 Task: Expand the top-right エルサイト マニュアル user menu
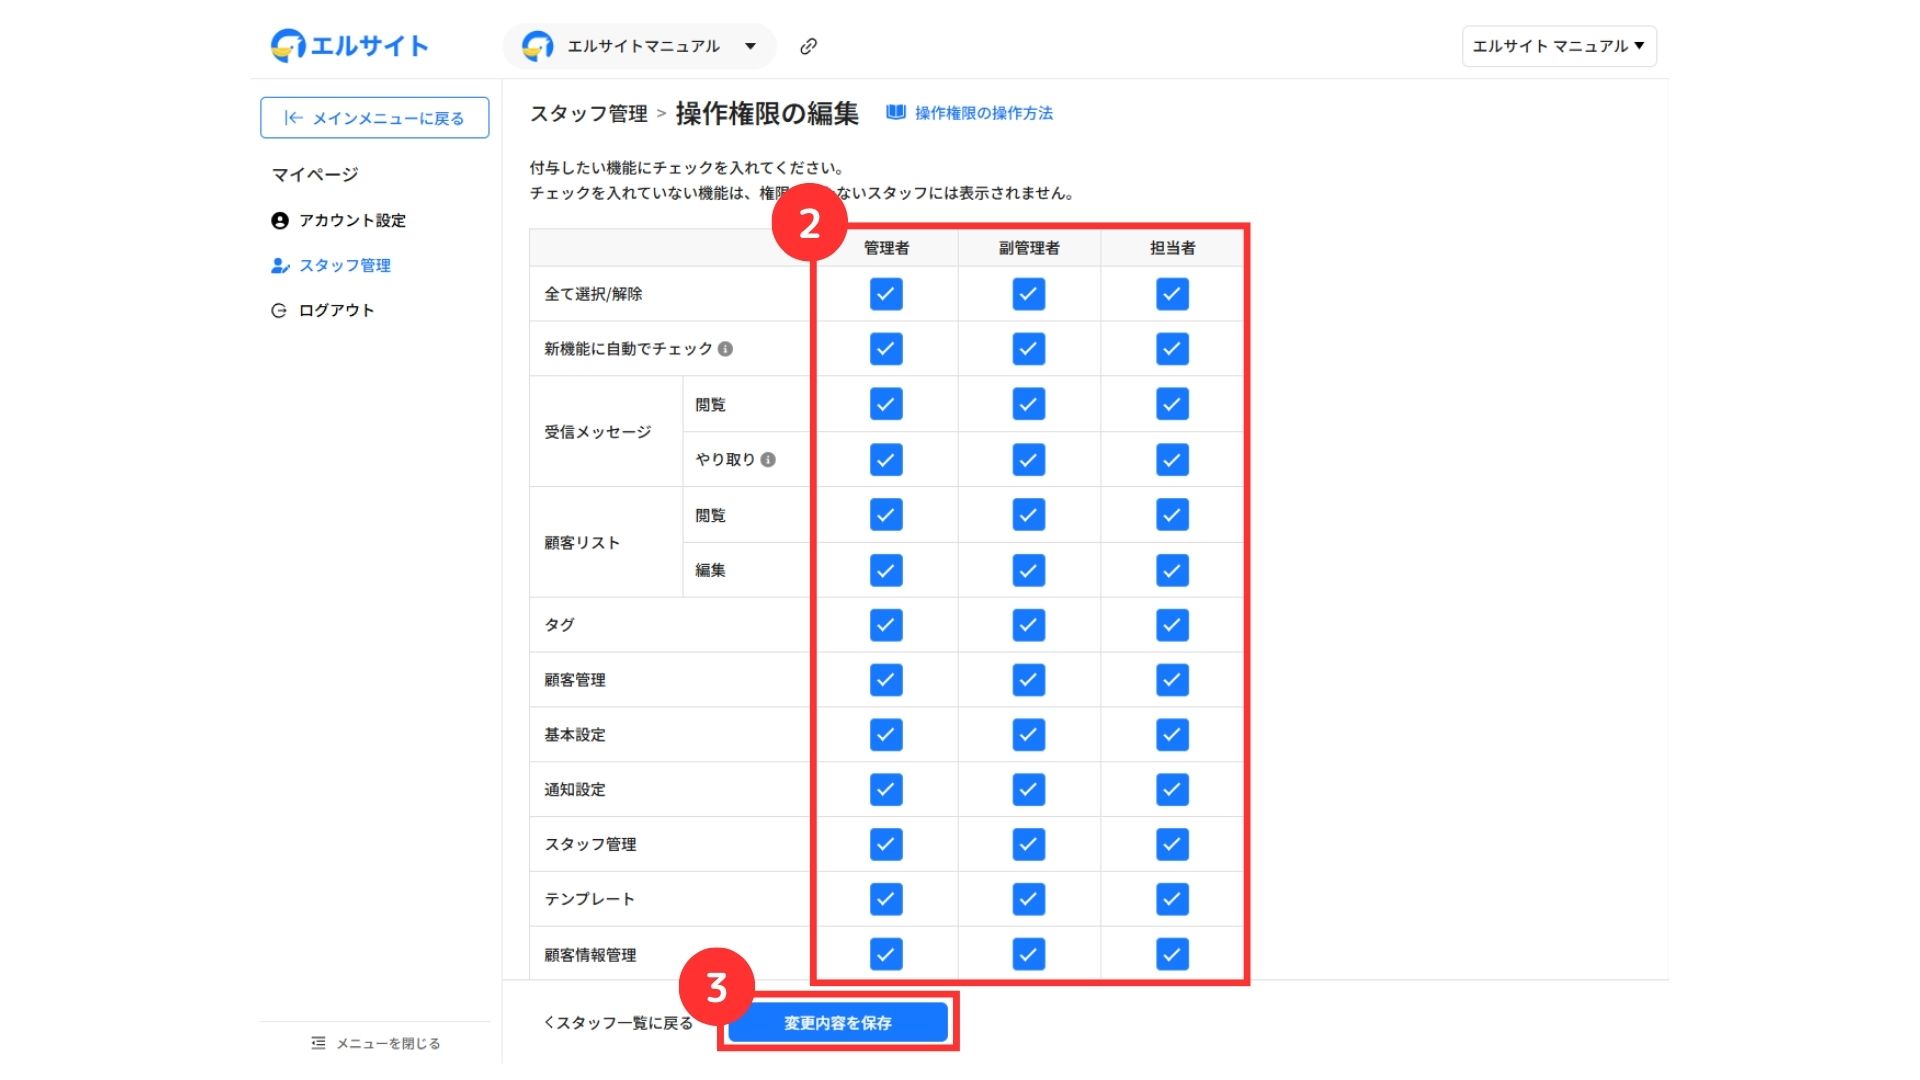click(x=1558, y=46)
